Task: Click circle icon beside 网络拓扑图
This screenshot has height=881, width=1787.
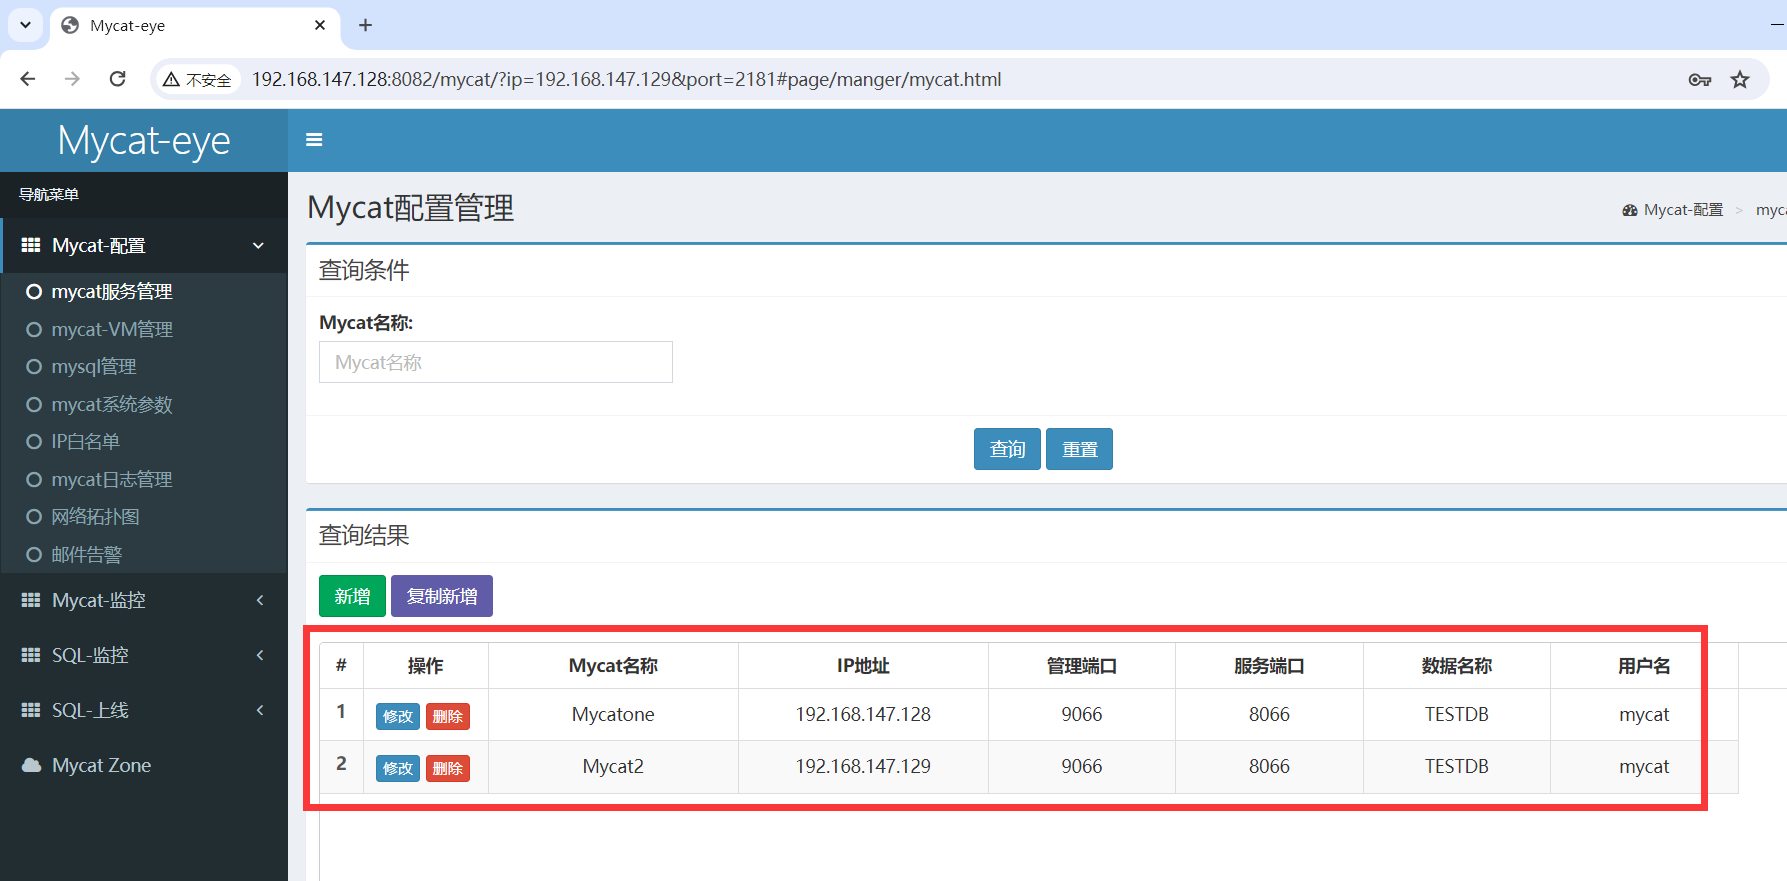Action: click(x=34, y=517)
